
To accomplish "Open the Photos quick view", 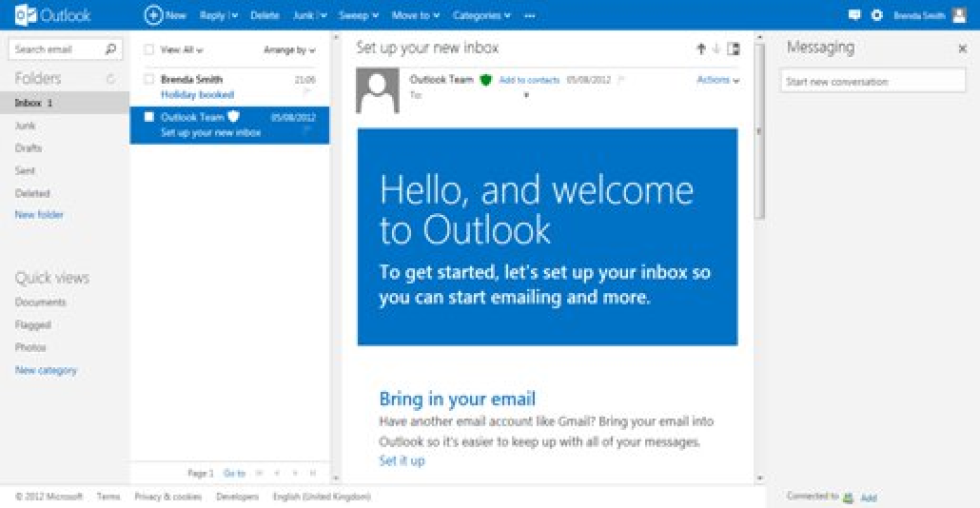I will pyautogui.click(x=31, y=347).
